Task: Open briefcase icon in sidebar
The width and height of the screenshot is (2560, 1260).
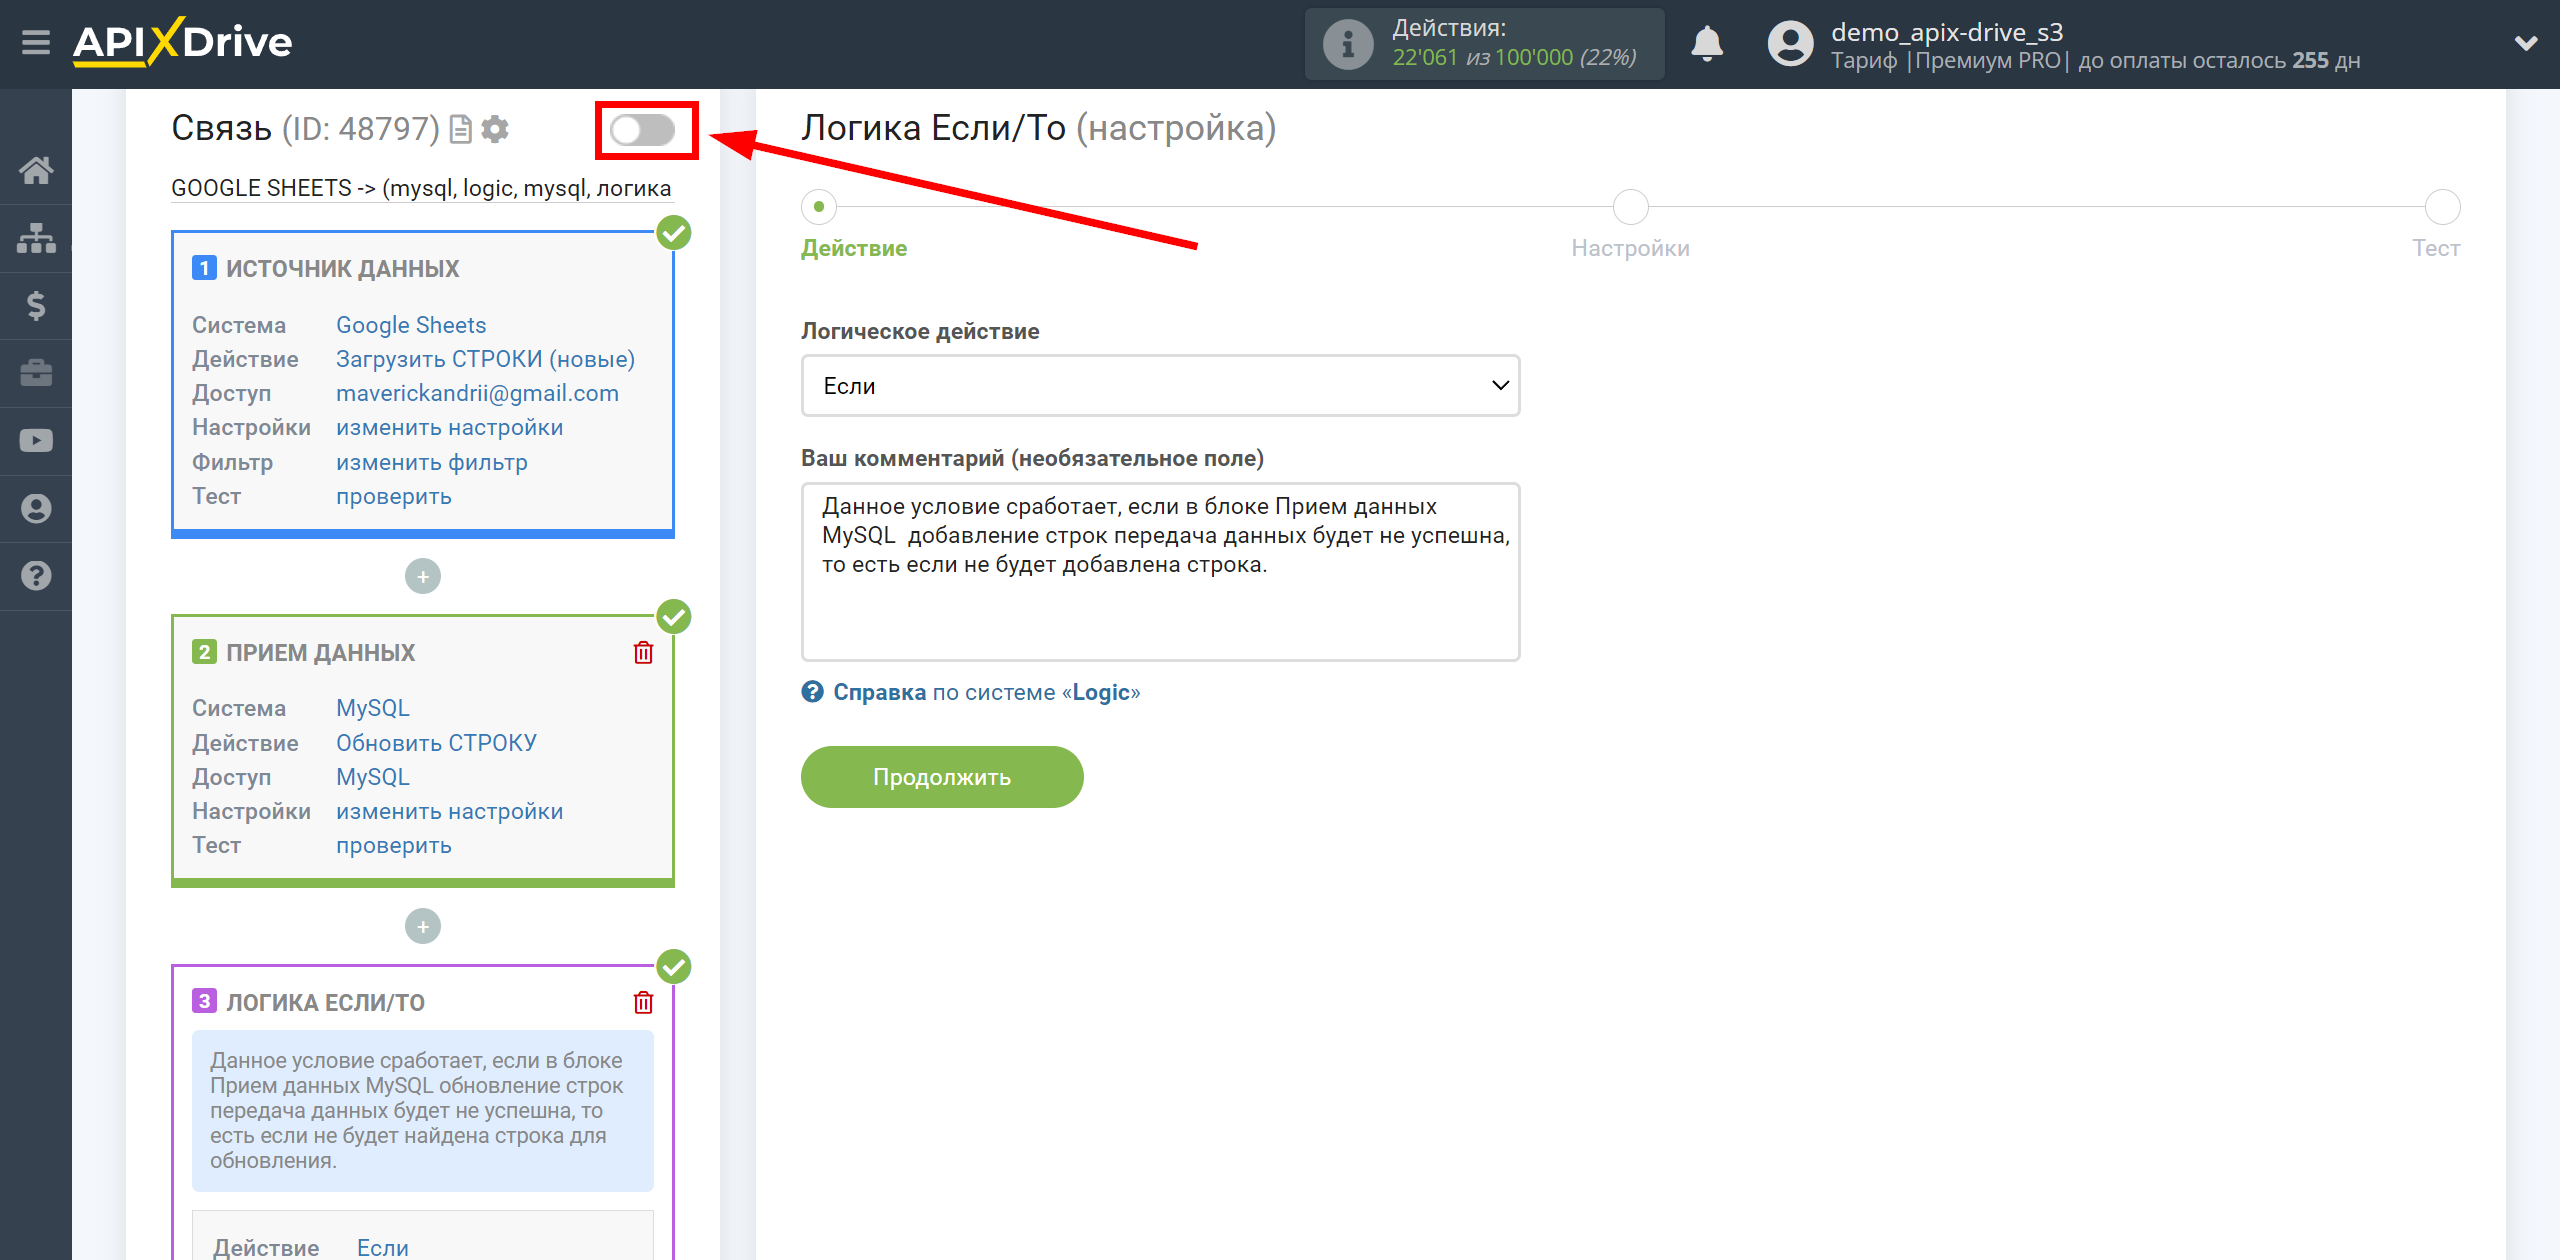Action: click(36, 373)
